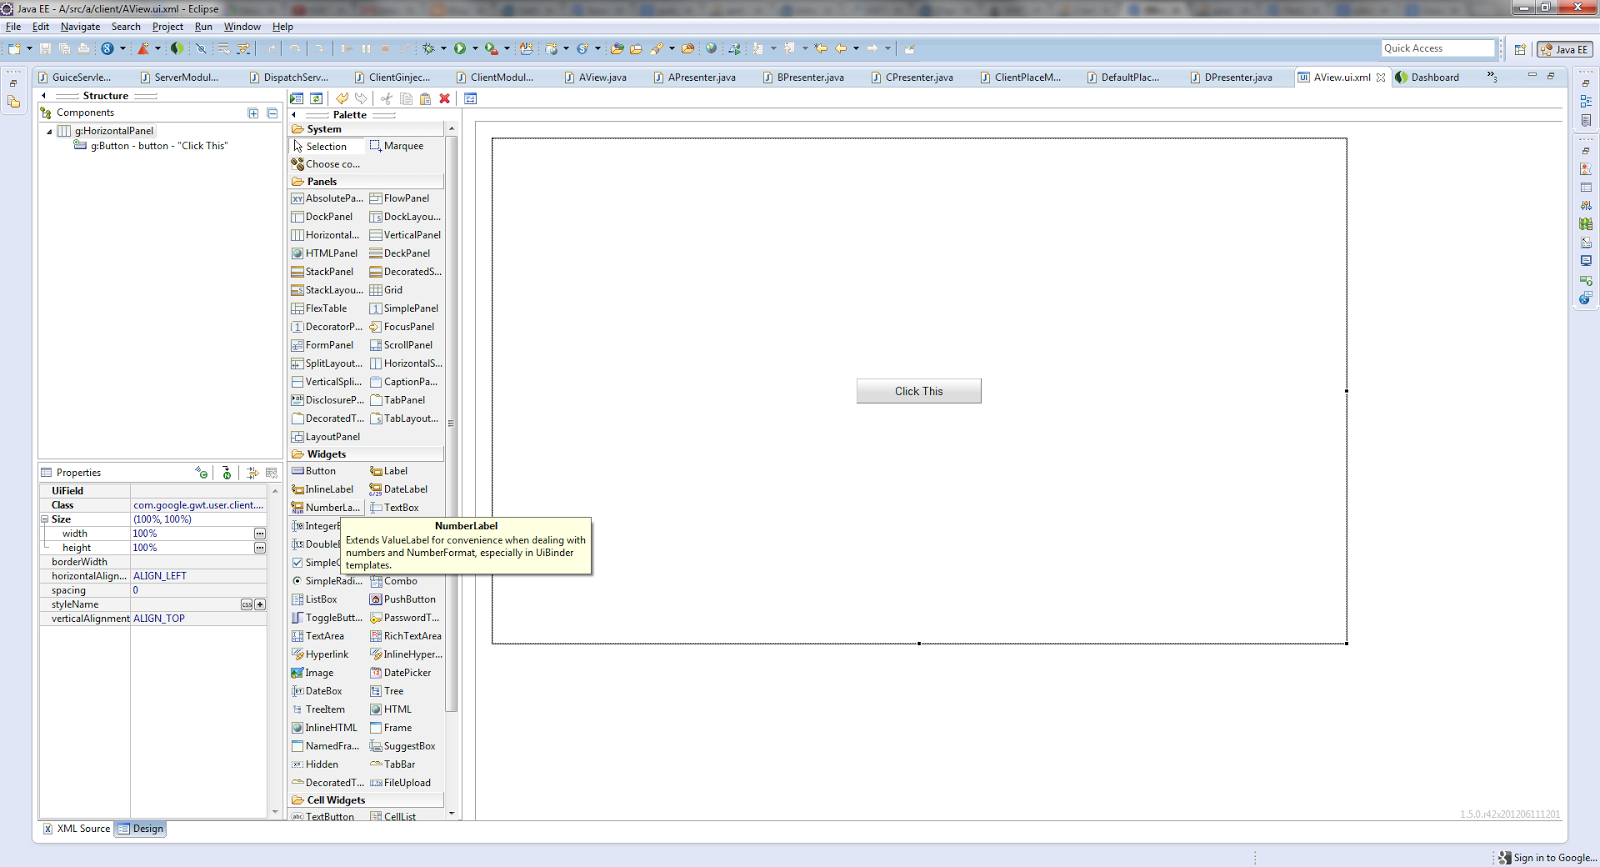1600x867 pixels.
Task: Click the Debug bug icon in toolbar
Action: pyautogui.click(x=429, y=48)
